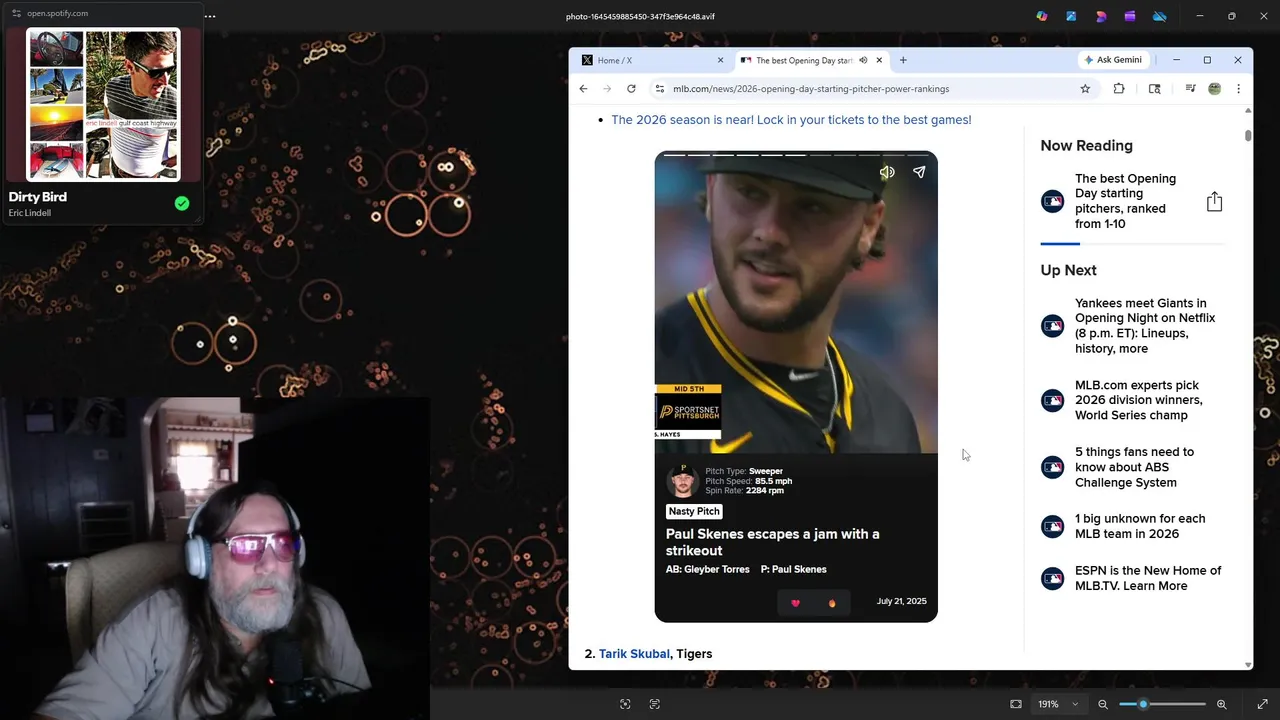1280x720 pixels.
Task: Reload the MLB page
Action: [x=631, y=89]
